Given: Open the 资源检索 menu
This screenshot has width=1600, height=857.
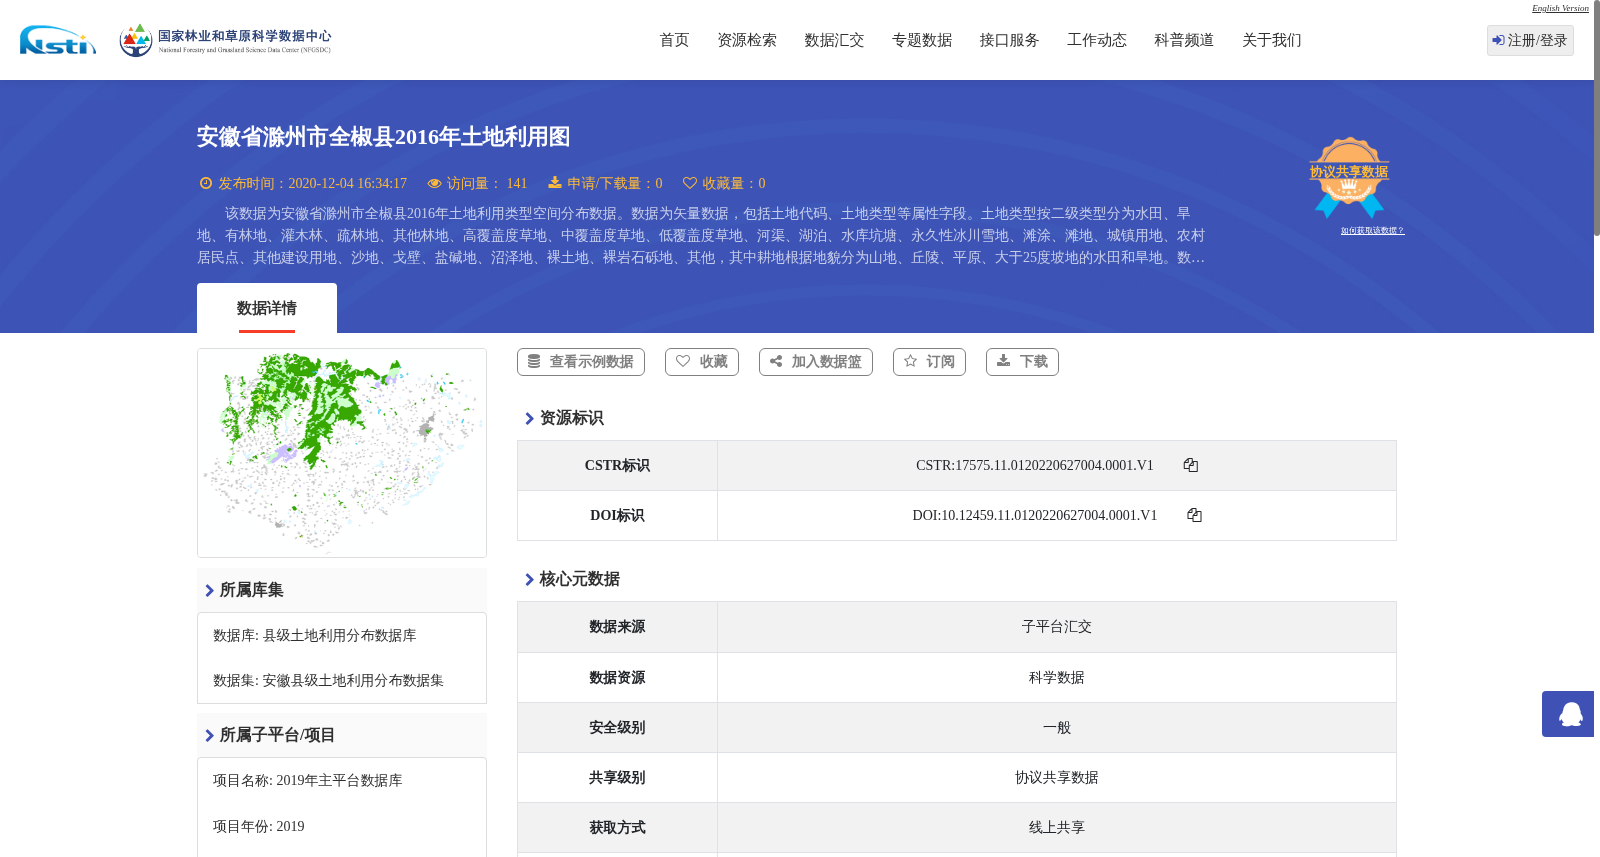Looking at the screenshot, I should click(747, 40).
